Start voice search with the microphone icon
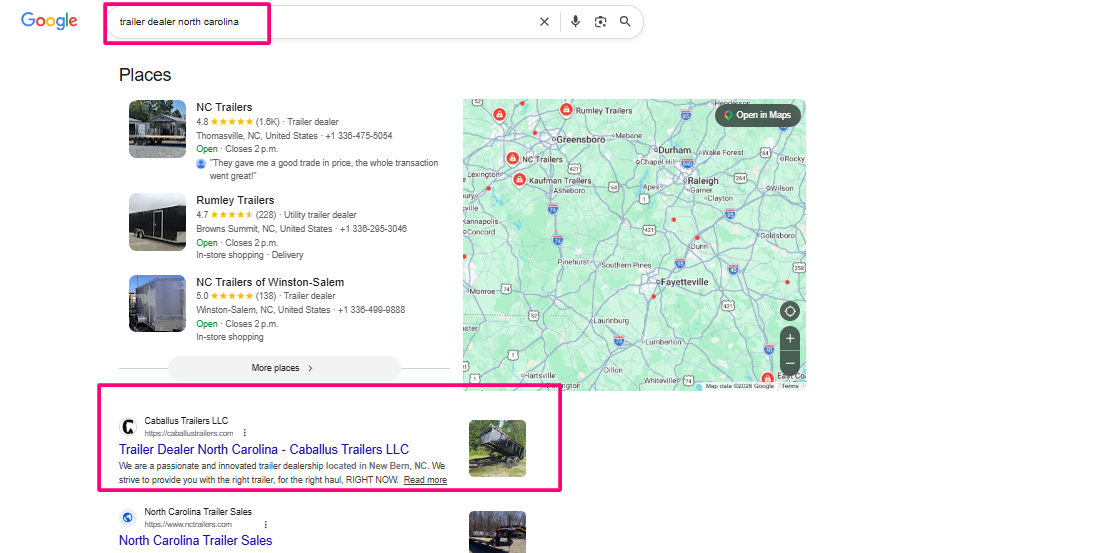The image size is (1098, 553). click(x=575, y=22)
